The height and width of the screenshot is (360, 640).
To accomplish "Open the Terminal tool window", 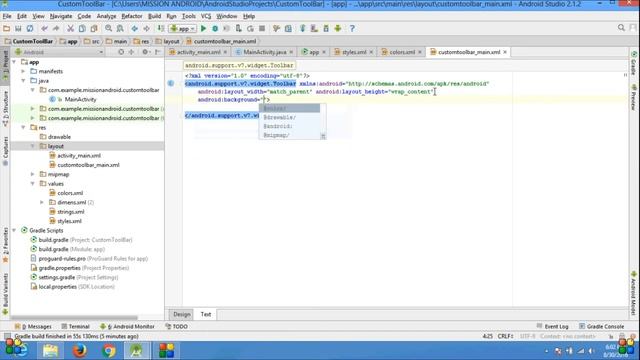I will 76,327.
